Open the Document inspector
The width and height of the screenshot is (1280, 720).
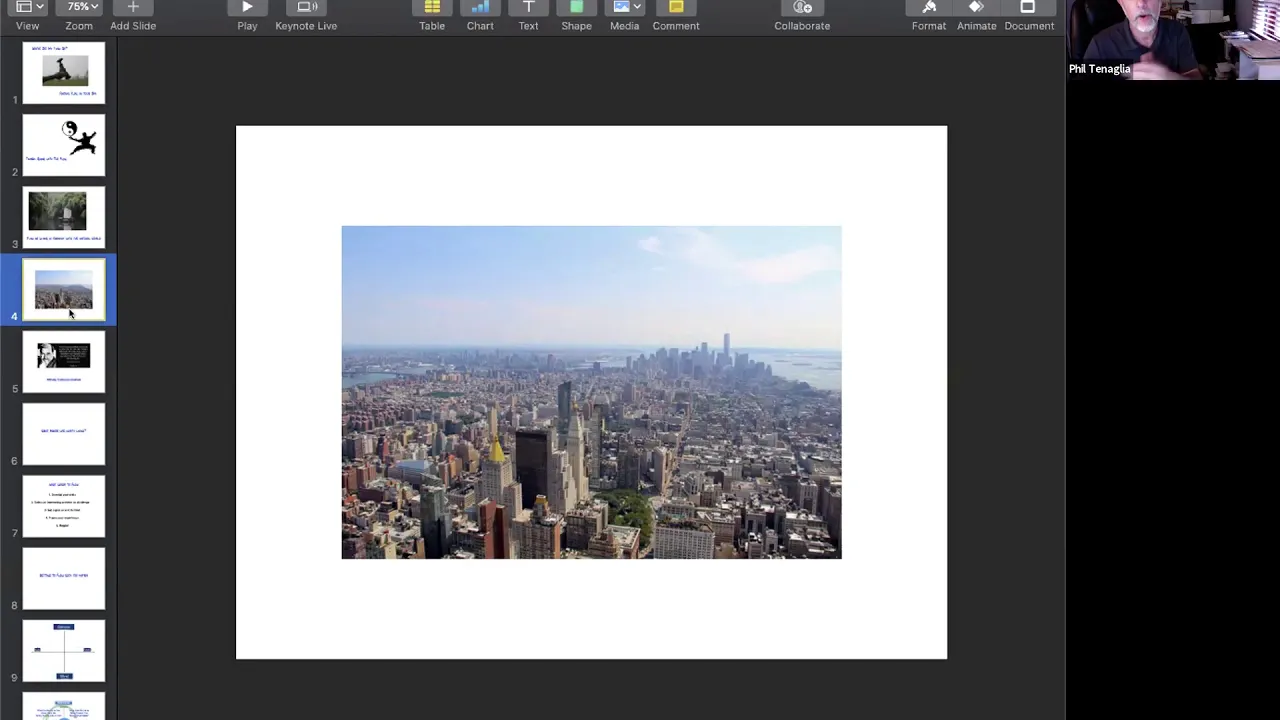click(1028, 7)
